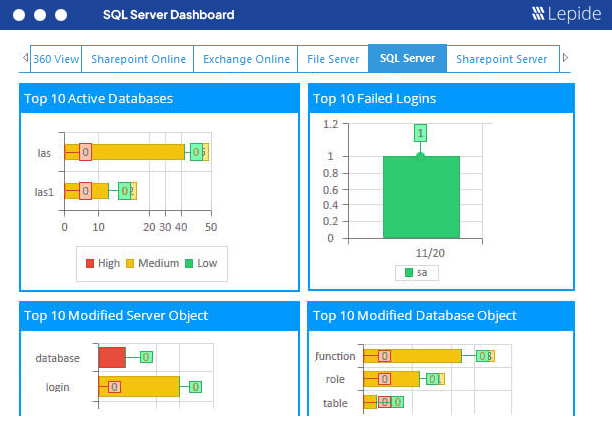Click the SQL Server Dashboard title
Screen dimensions: 612x430
[x=169, y=15]
